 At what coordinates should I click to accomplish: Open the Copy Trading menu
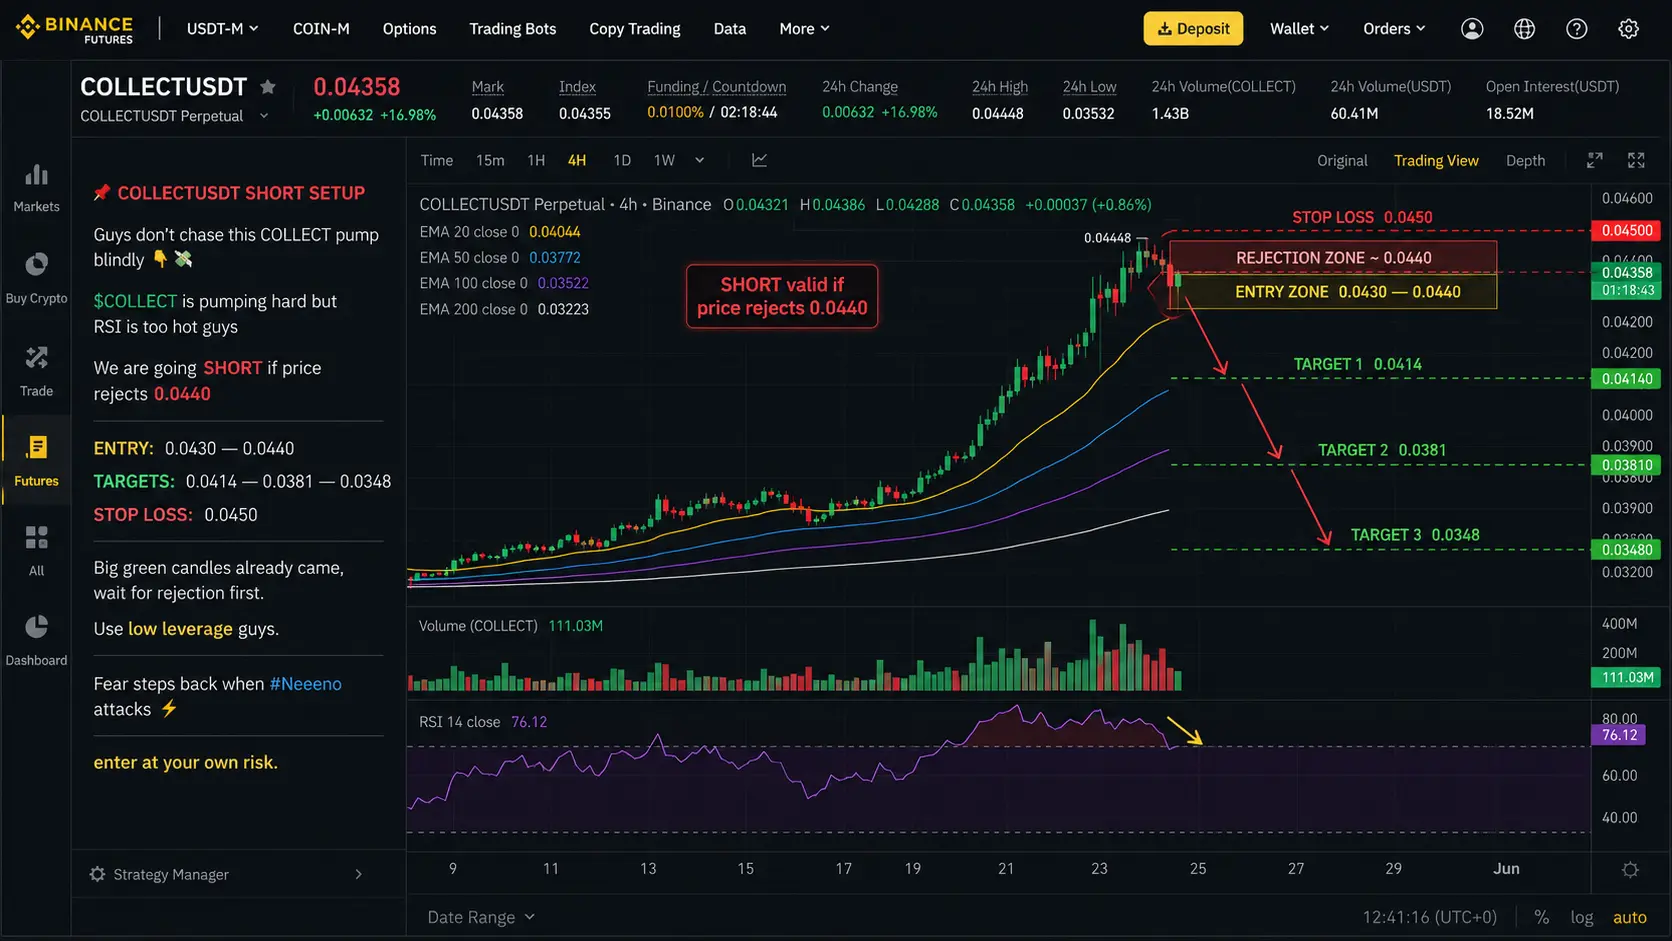point(635,29)
